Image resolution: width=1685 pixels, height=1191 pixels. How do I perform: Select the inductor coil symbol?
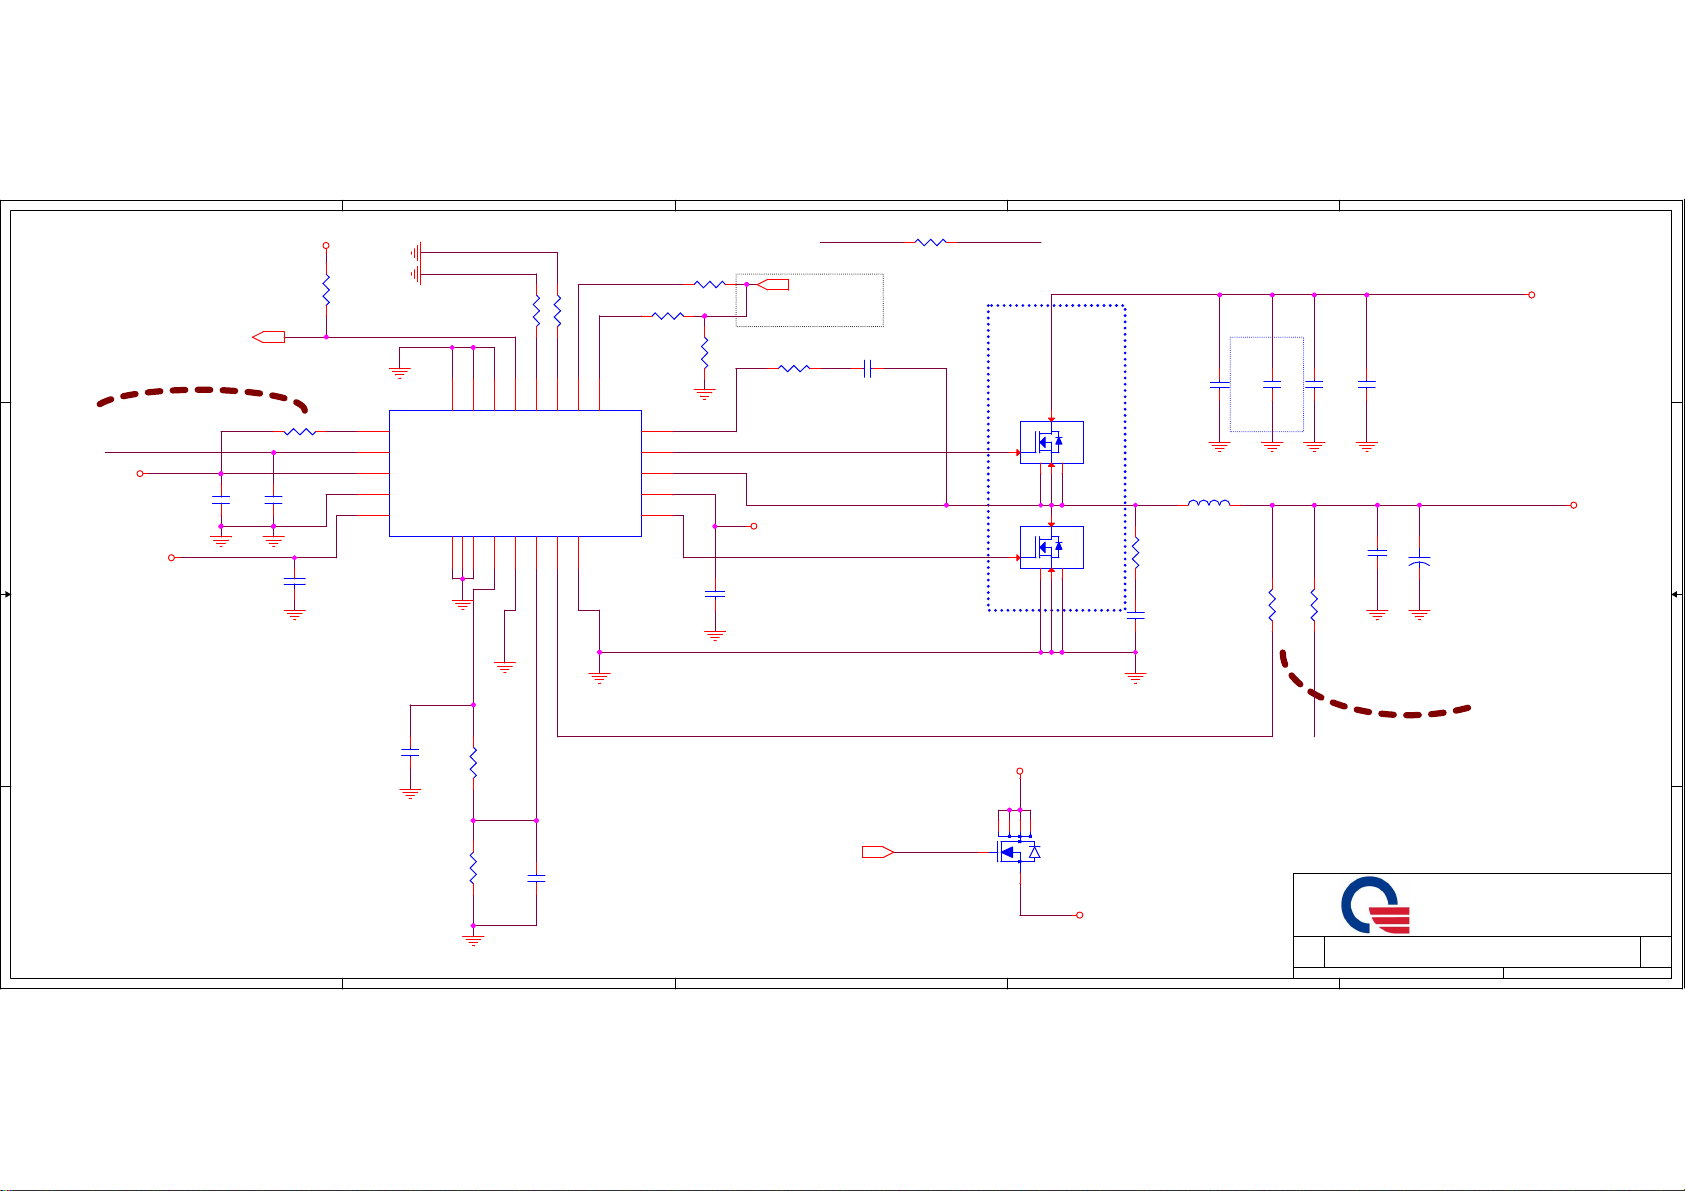click(x=1209, y=503)
